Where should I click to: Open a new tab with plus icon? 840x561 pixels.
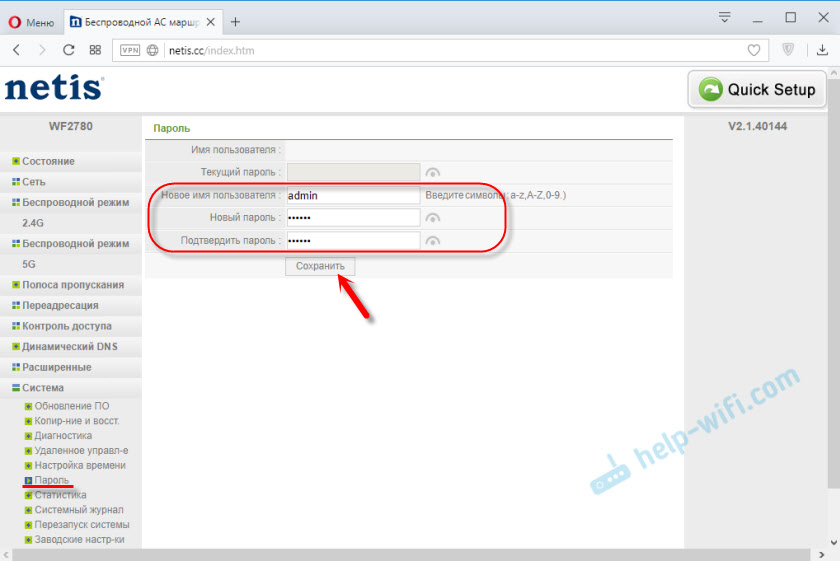pyautogui.click(x=235, y=20)
